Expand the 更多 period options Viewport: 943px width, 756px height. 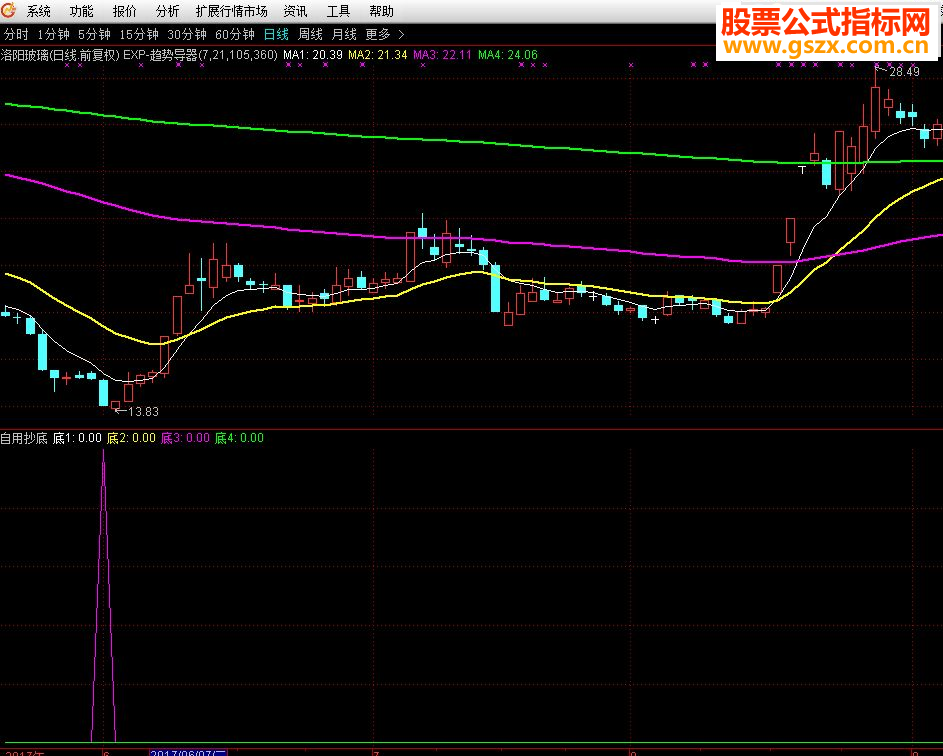pos(378,35)
